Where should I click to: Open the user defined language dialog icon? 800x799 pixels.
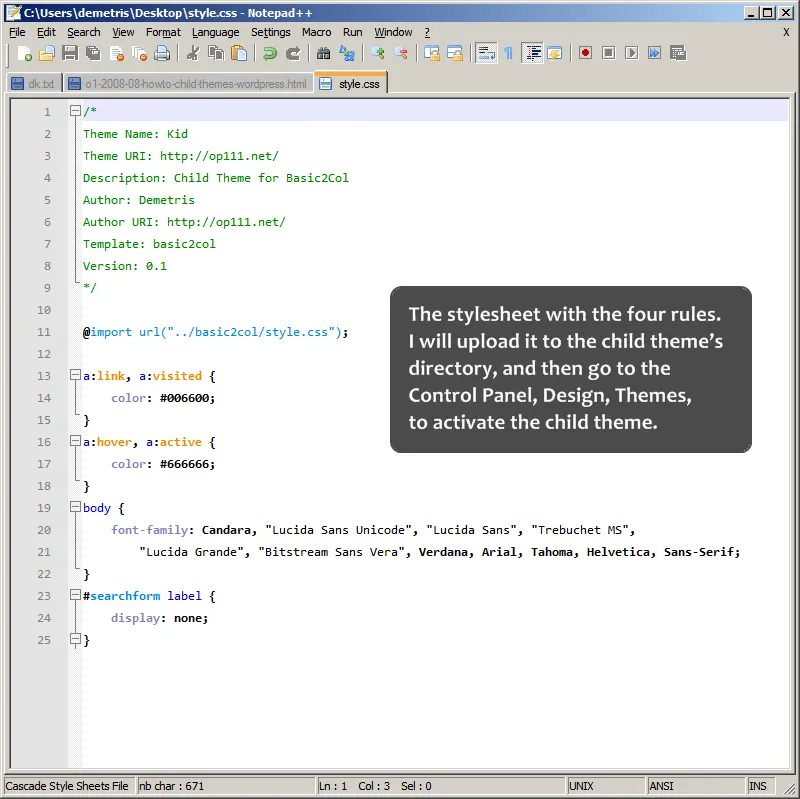tap(555, 53)
